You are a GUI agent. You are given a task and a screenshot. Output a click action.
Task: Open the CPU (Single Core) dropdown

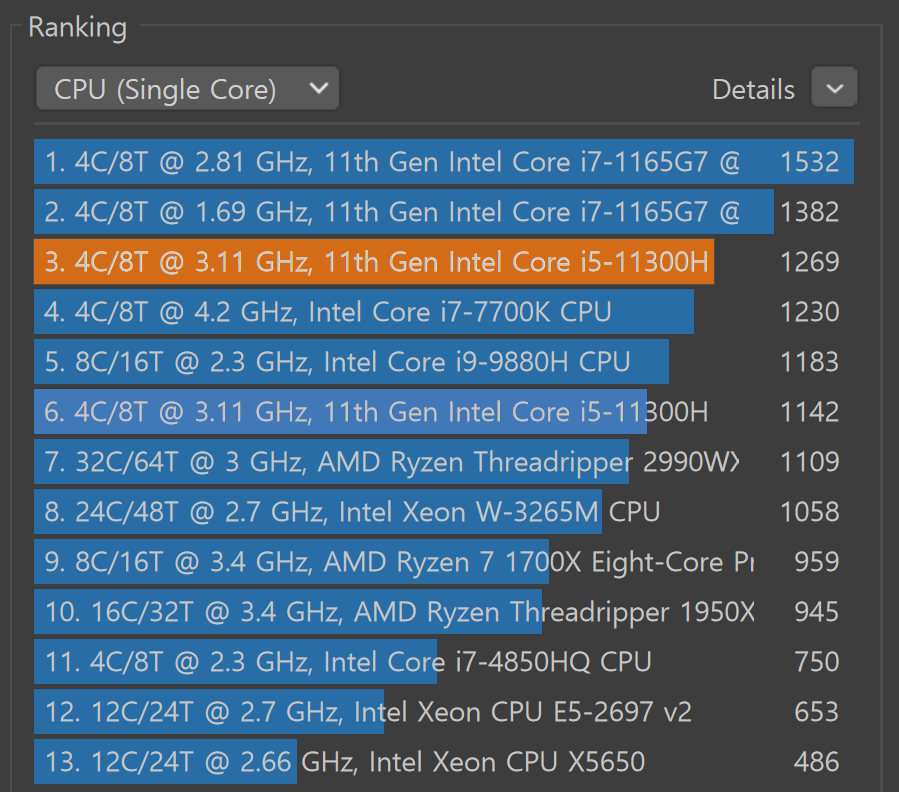187,89
